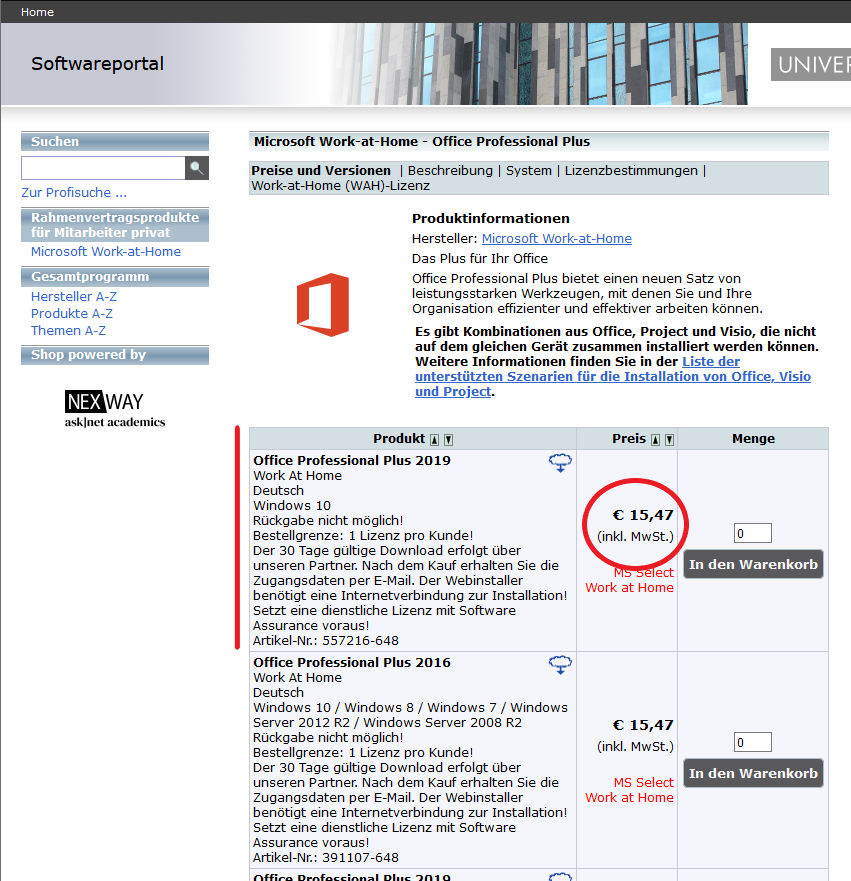This screenshot has height=881, width=851.
Task: Add Office Professional Plus 2019 to Warenkorb
Action: 753,564
